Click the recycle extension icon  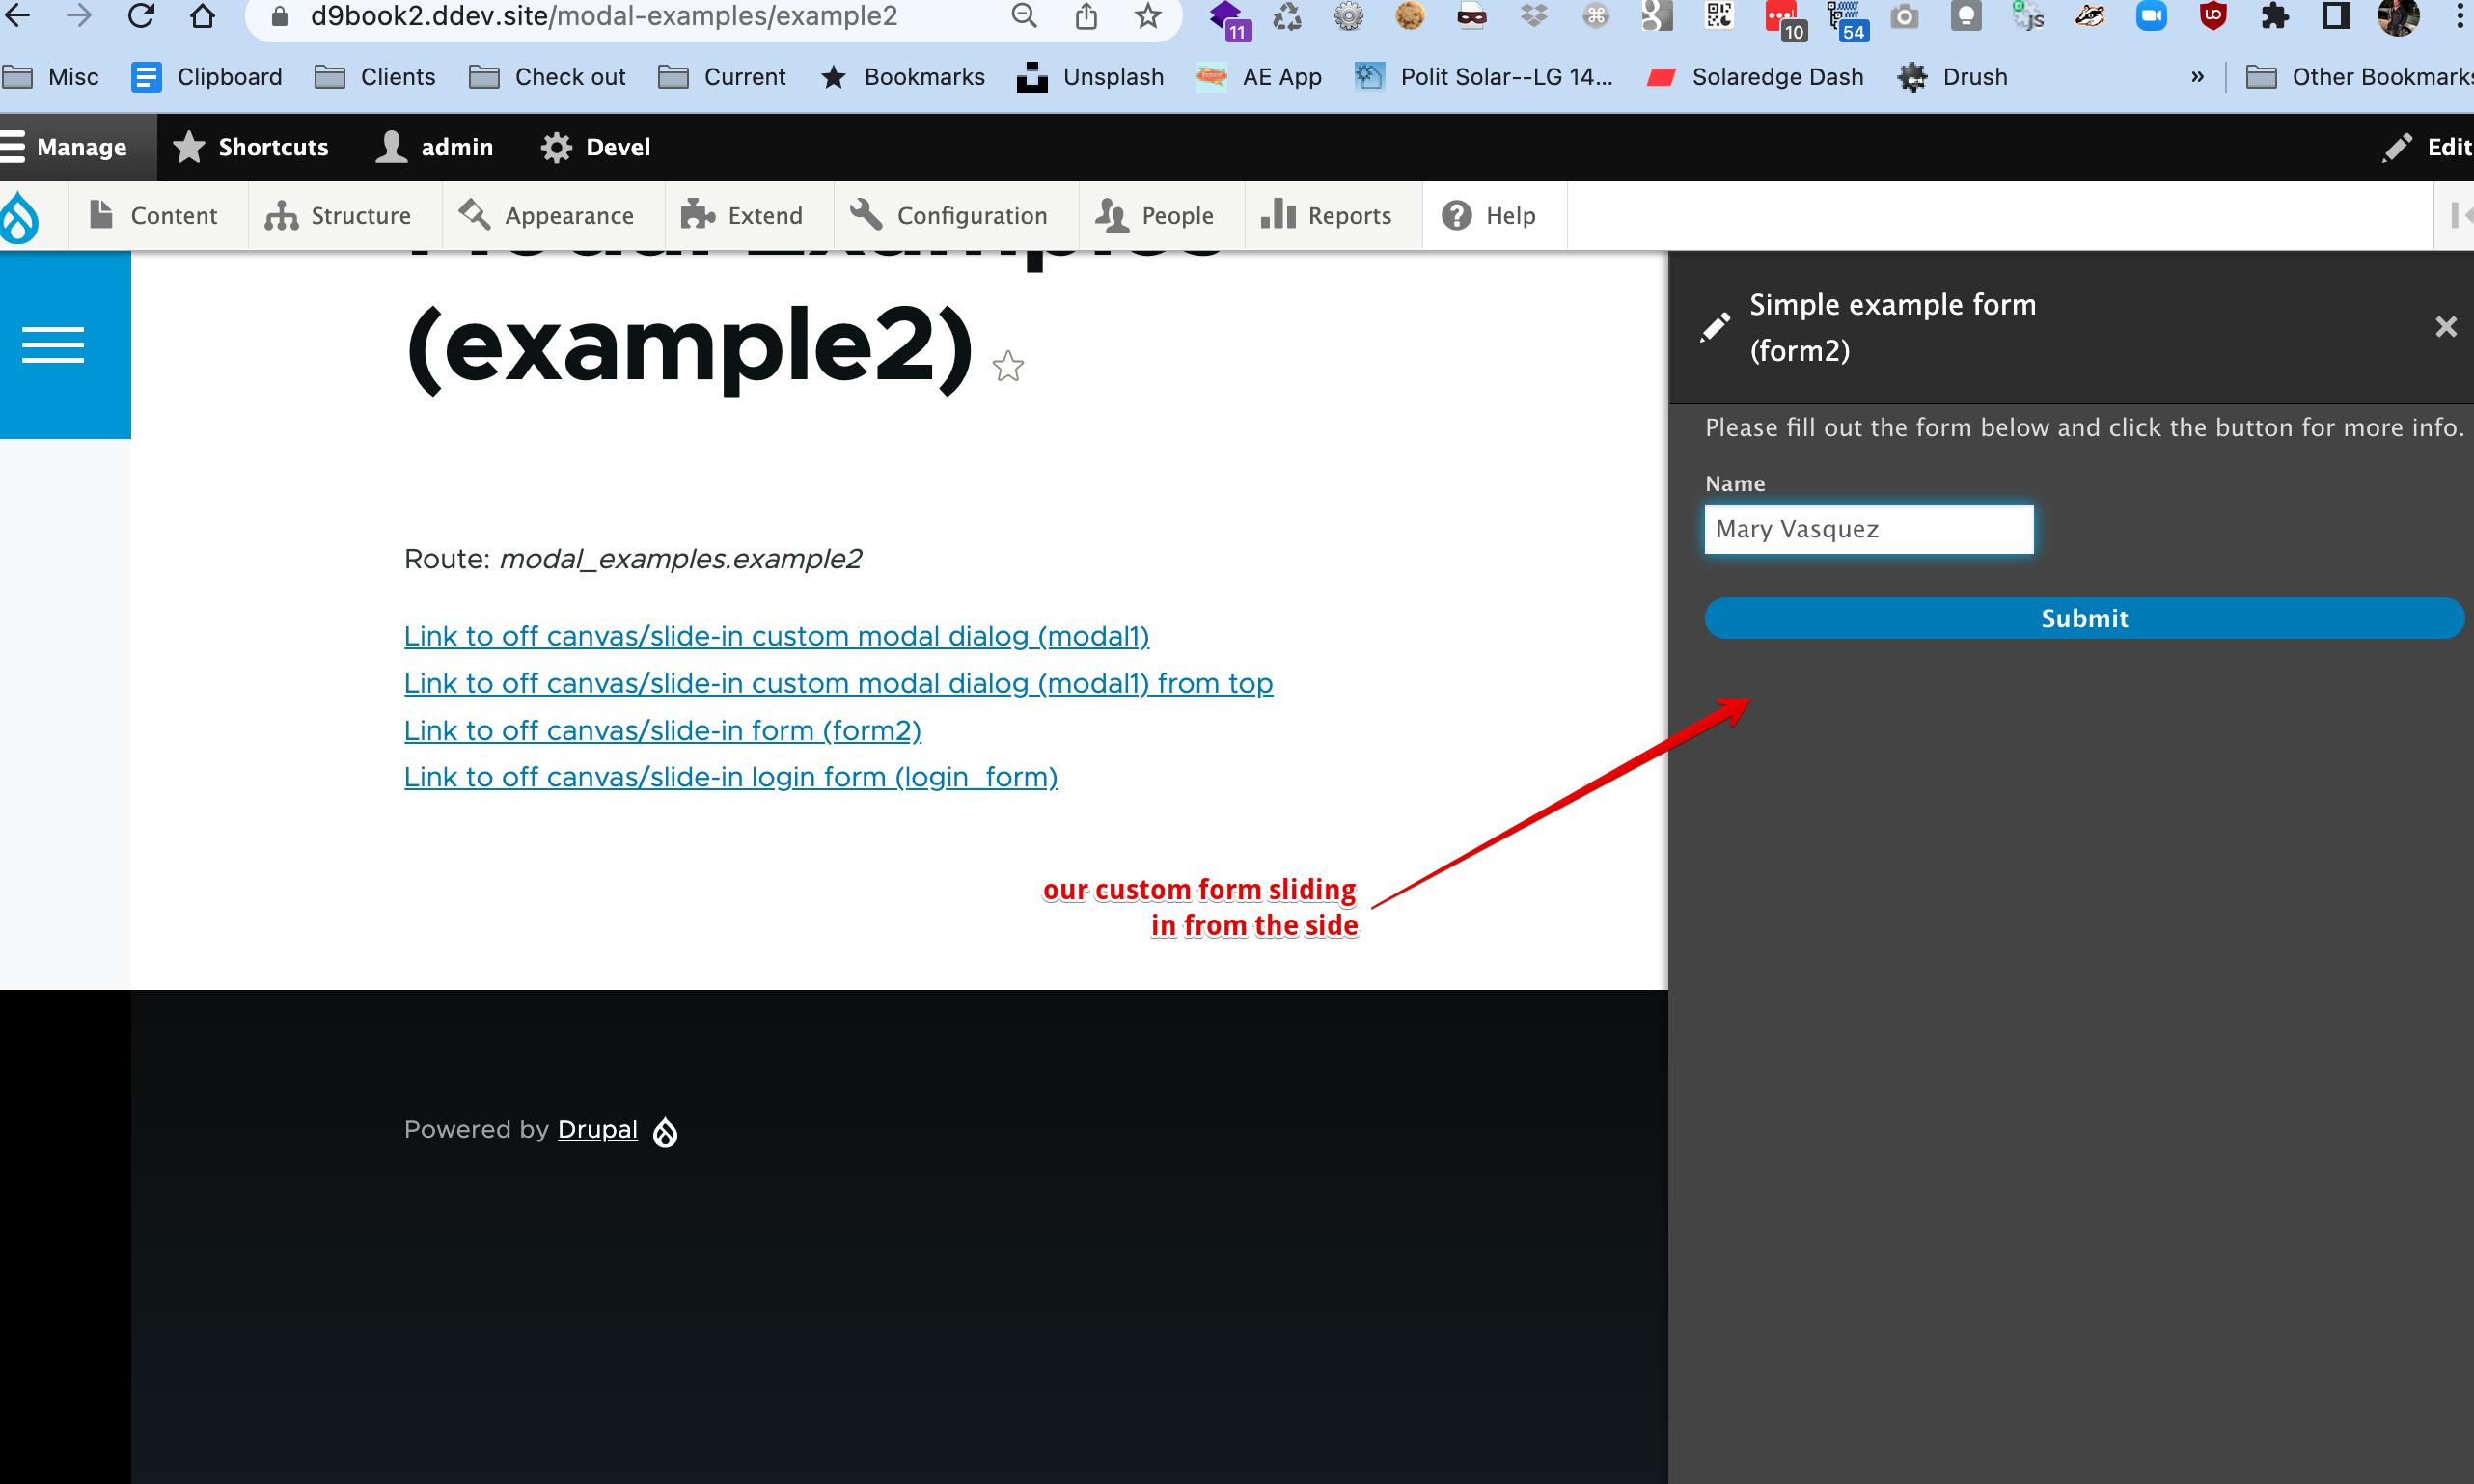coord(1287,15)
